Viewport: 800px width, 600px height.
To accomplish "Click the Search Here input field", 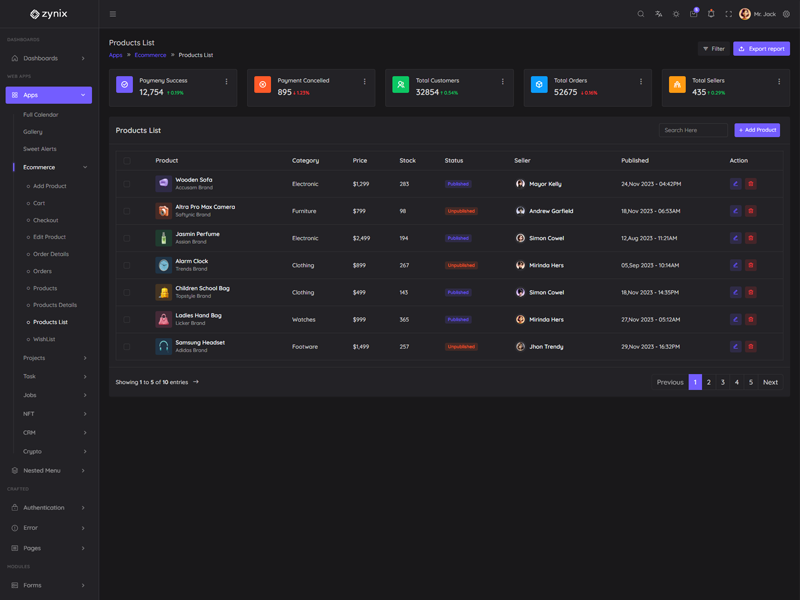I will click(693, 130).
